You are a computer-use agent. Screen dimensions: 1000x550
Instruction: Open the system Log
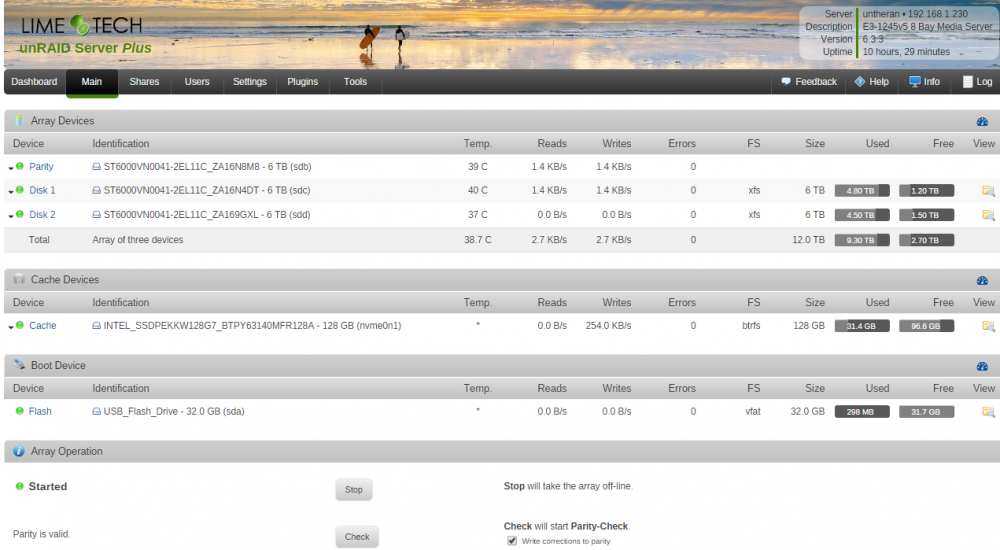(977, 82)
